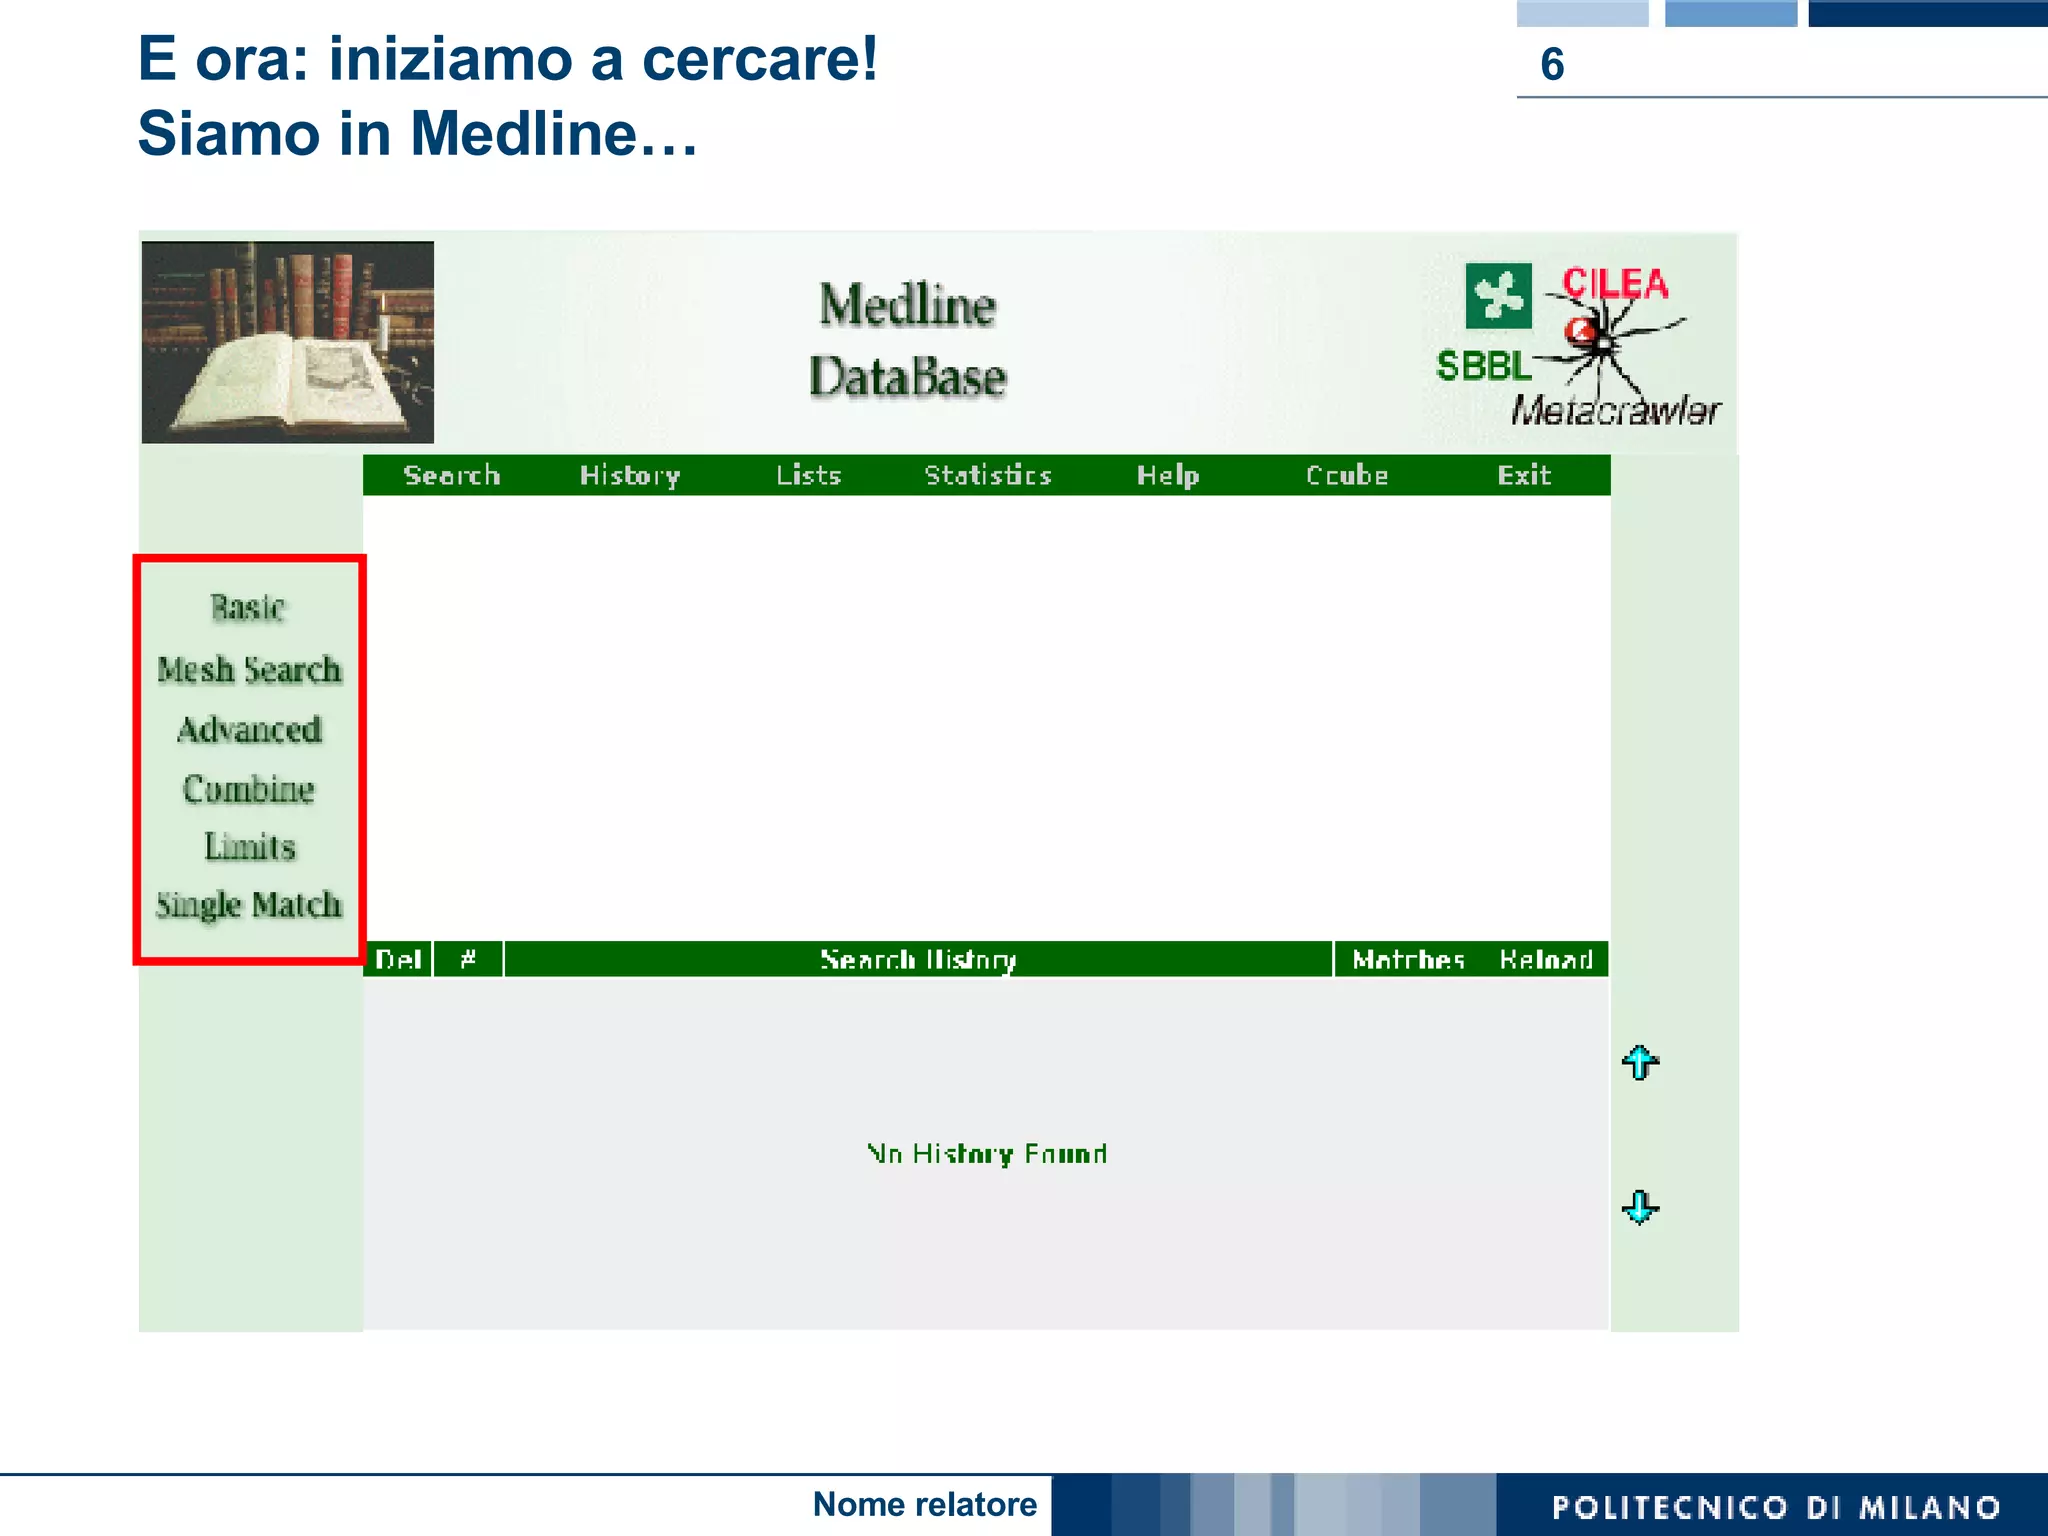Viewport: 2048px width, 1536px height.
Task: Choose Advanced search in the sidebar
Action: point(249,729)
